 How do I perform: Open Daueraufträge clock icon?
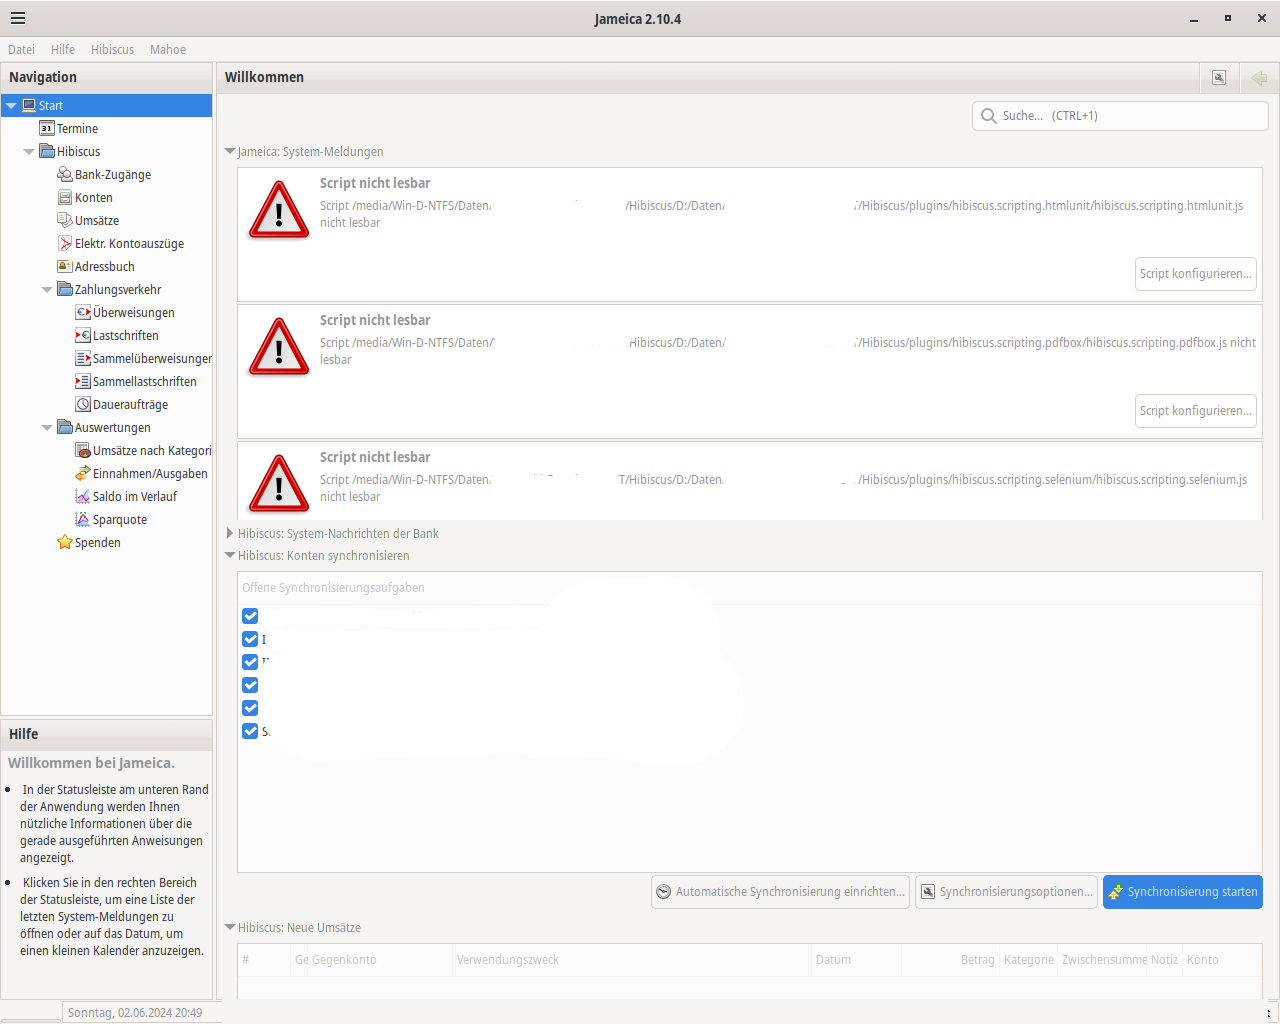83,404
